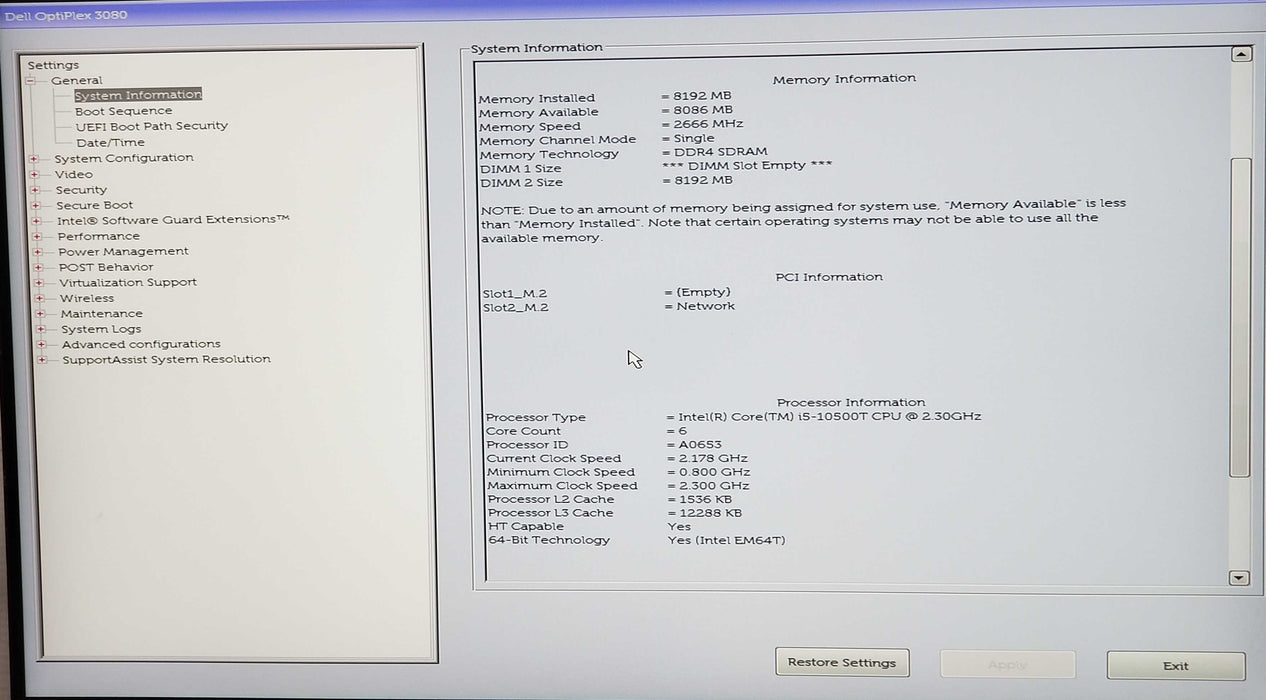Viewport: 1266px width, 700px height.
Task: Expand the POST Behavior section
Action: (x=37, y=267)
